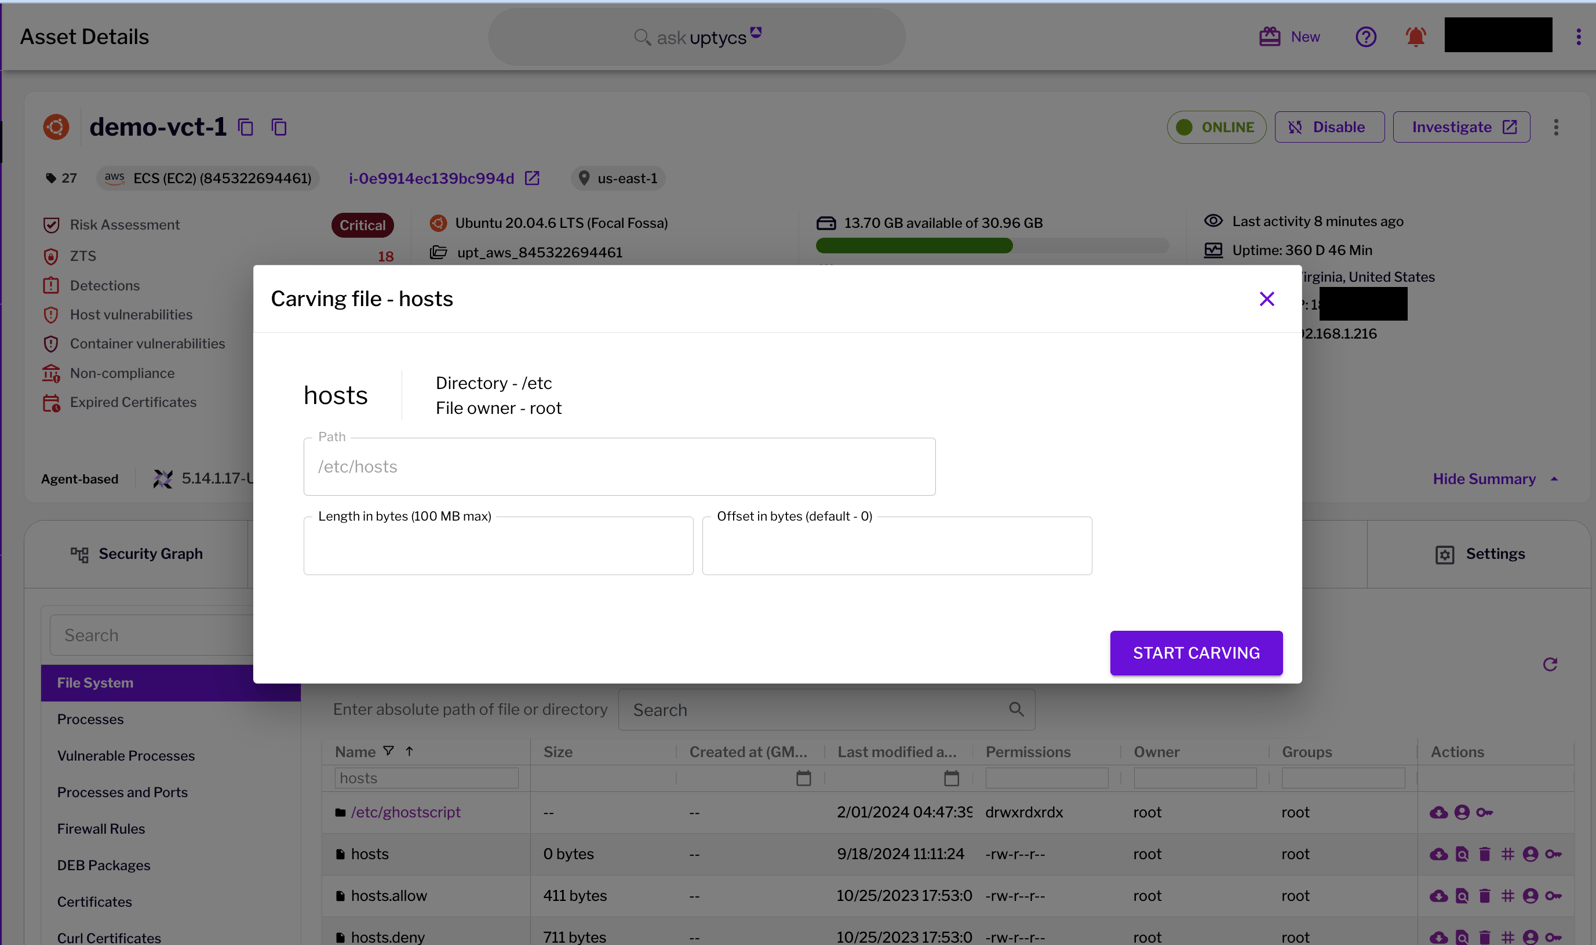Click the trash icon in the hosts row

(1484, 854)
